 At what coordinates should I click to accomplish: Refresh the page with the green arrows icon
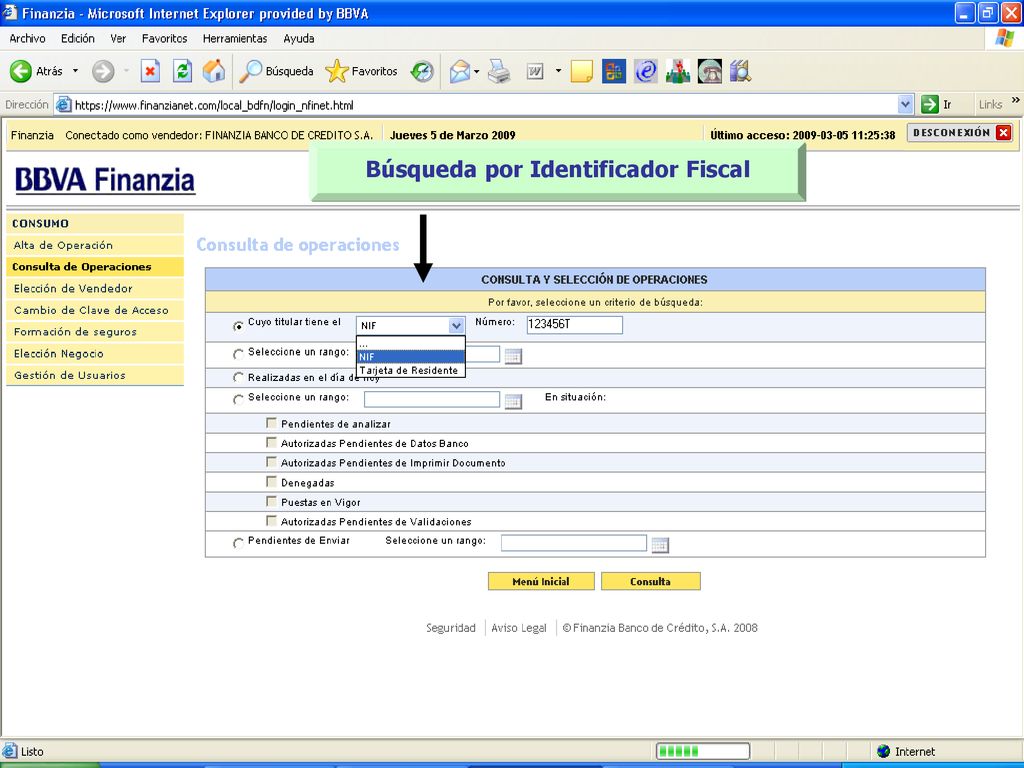click(x=182, y=71)
